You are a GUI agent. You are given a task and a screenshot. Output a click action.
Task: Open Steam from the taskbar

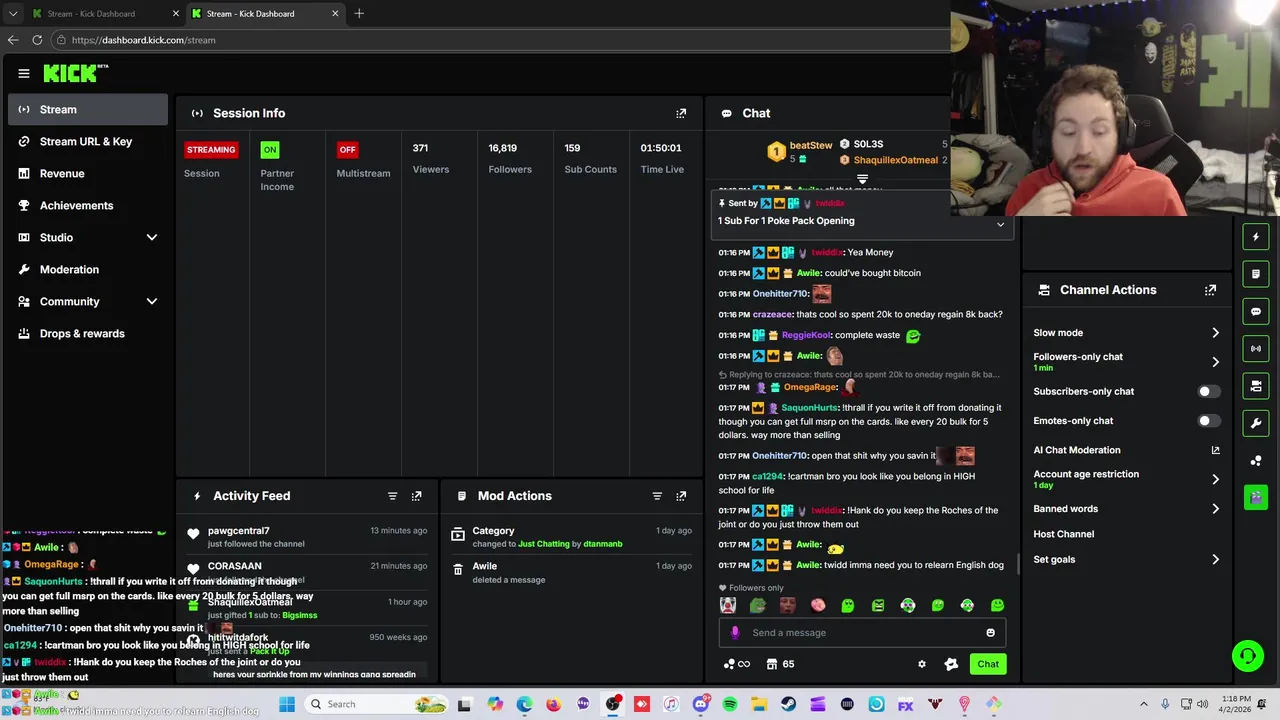(789, 705)
